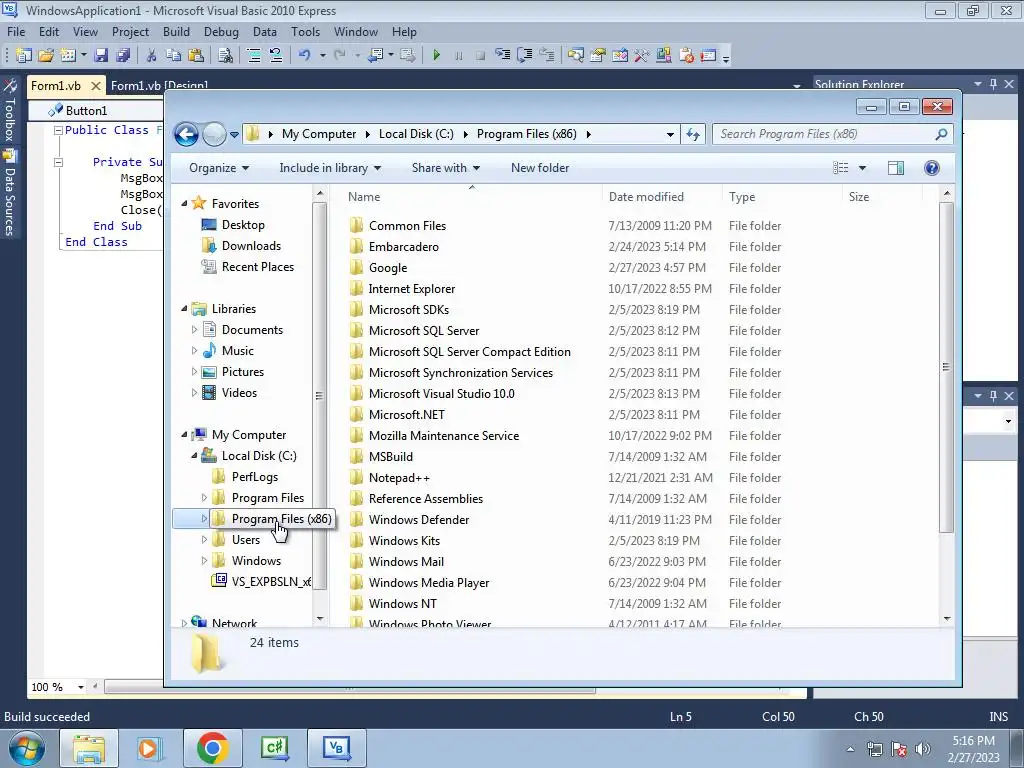The height and width of the screenshot is (768, 1024).
Task: Click Refresh button beside address bar
Action: (693, 135)
